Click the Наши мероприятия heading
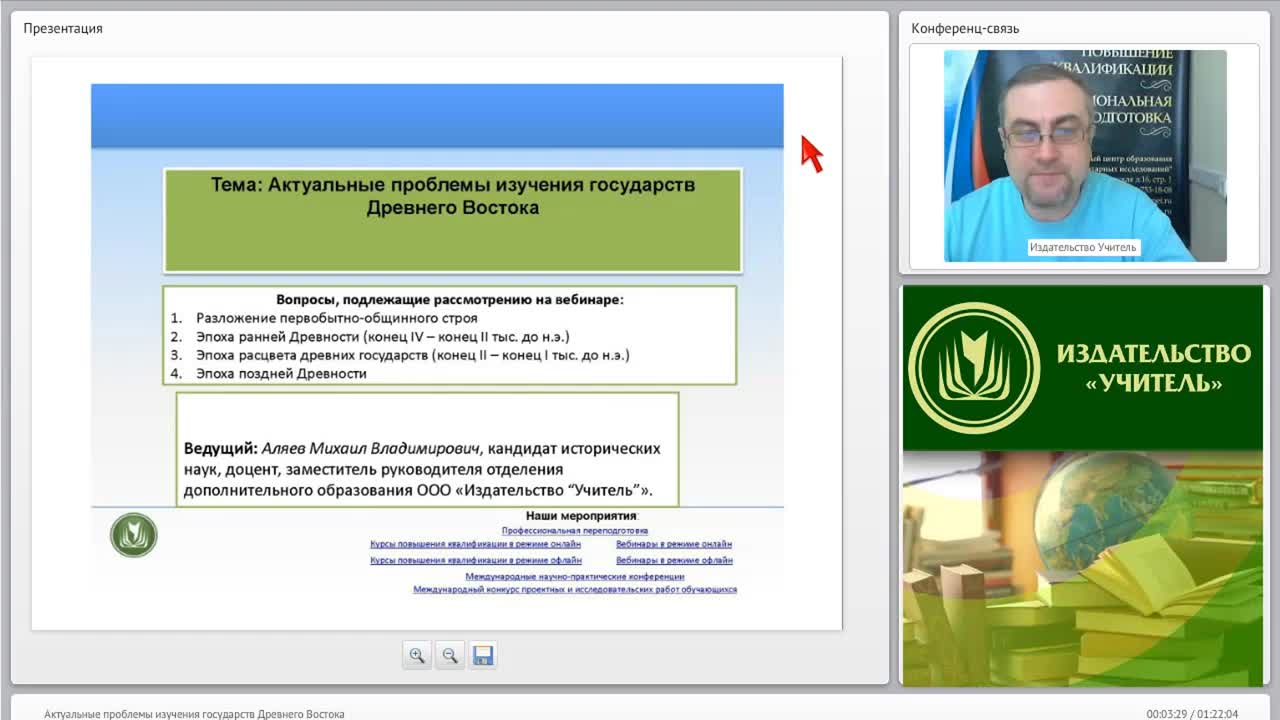Viewport: 1280px width, 720px height. [582, 516]
